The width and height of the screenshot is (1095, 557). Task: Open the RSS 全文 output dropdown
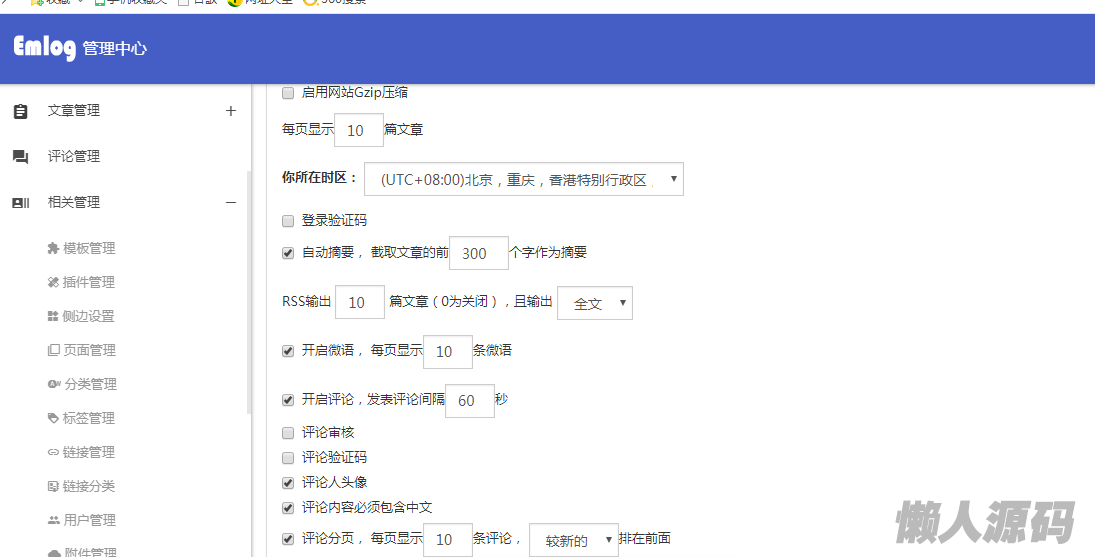[595, 303]
